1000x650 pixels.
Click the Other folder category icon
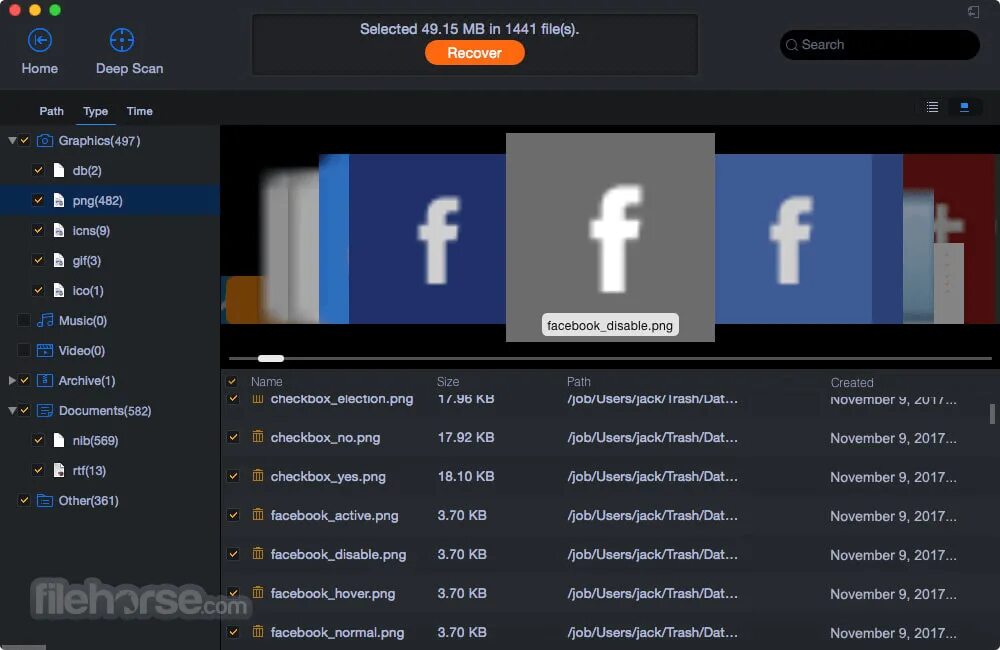click(x=45, y=500)
